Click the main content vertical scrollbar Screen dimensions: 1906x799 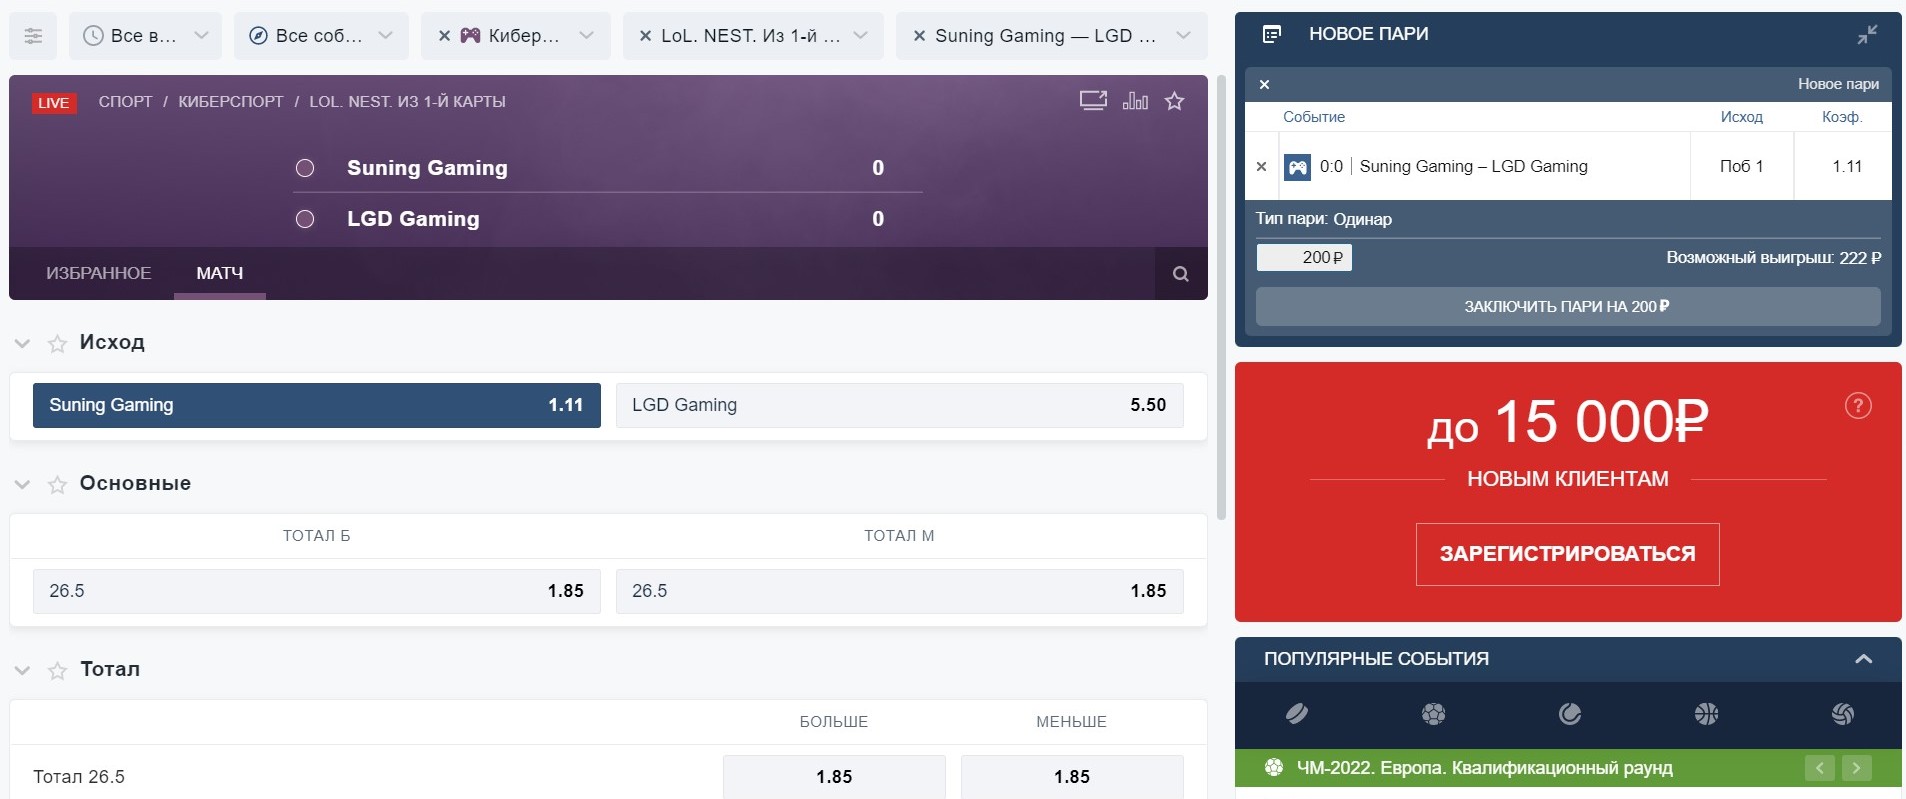1221,298
